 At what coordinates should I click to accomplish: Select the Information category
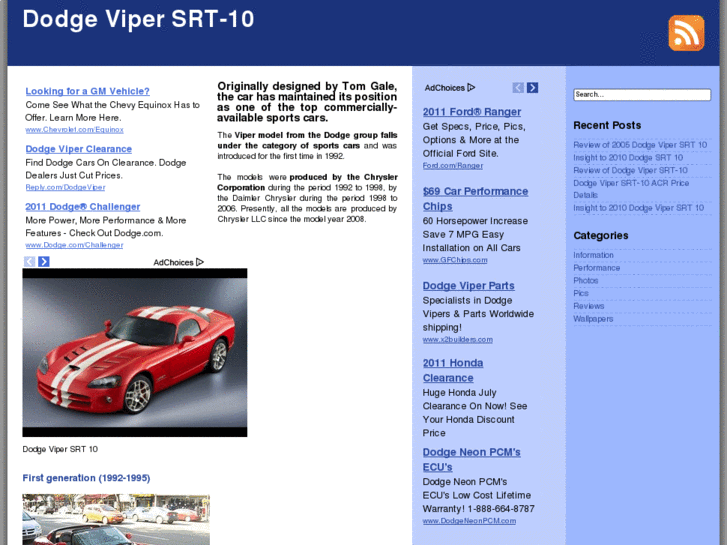click(x=593, y=255)
